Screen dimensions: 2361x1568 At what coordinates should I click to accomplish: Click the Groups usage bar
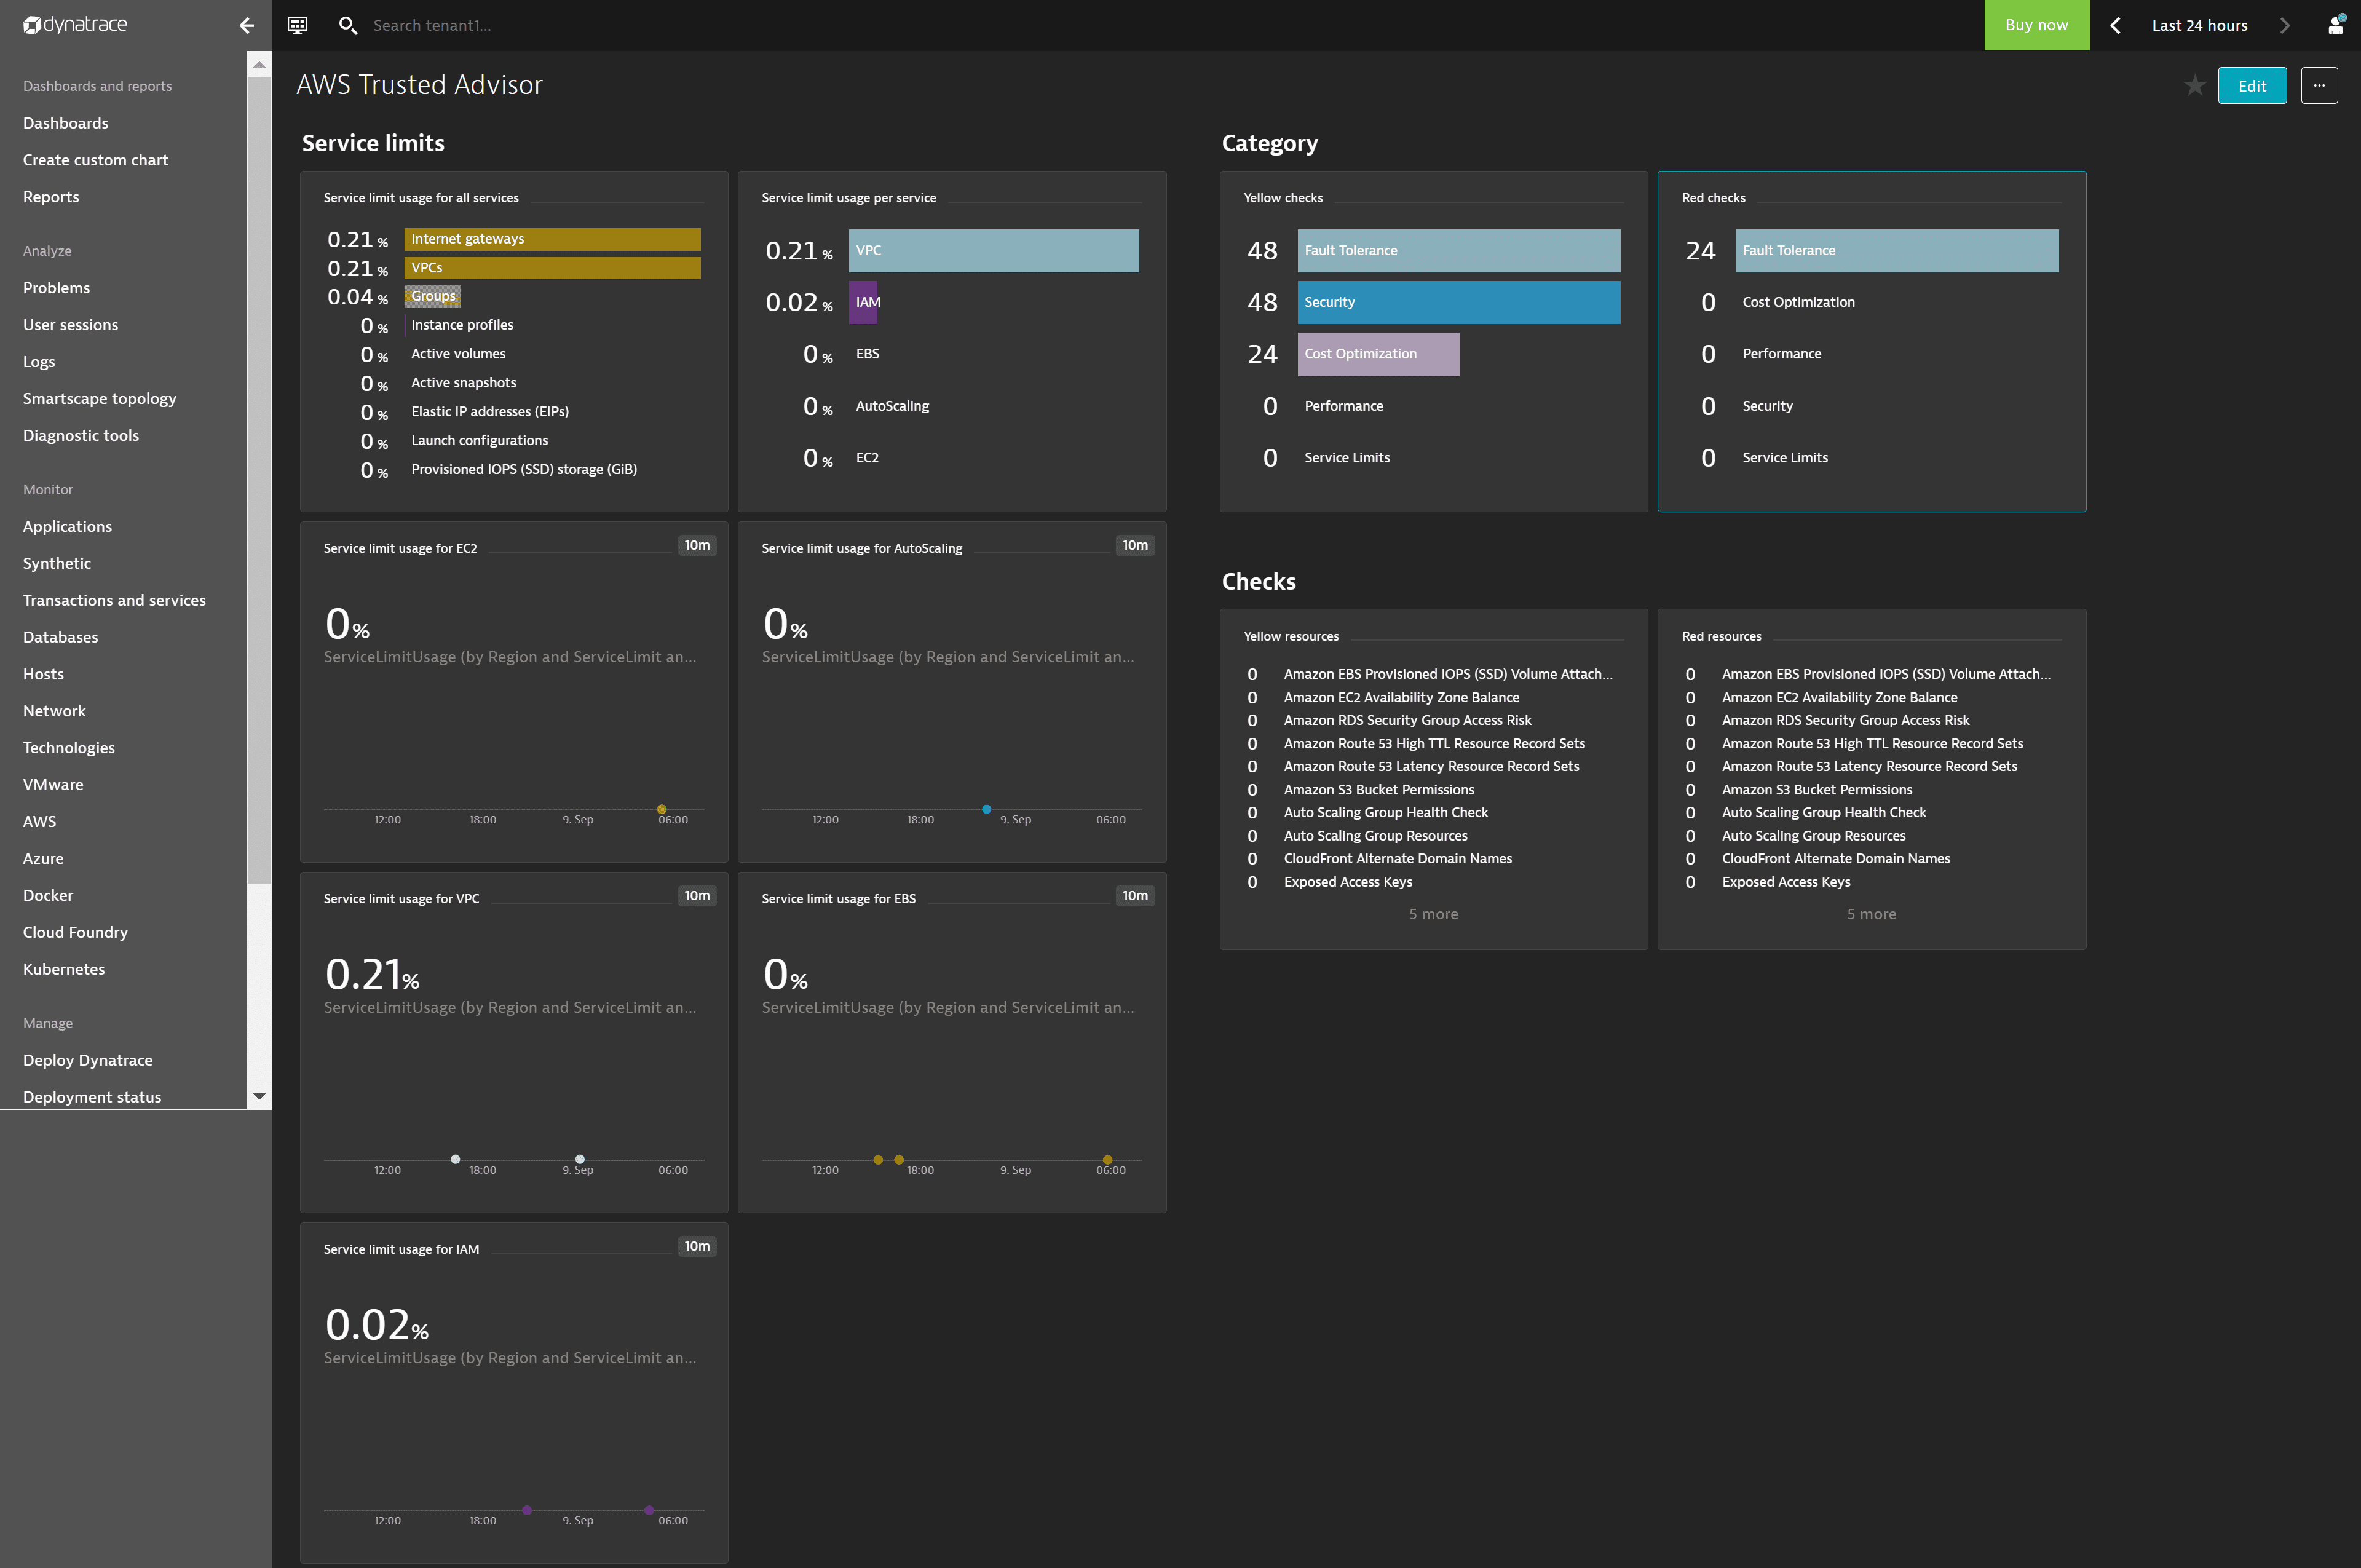coord(432,297)
